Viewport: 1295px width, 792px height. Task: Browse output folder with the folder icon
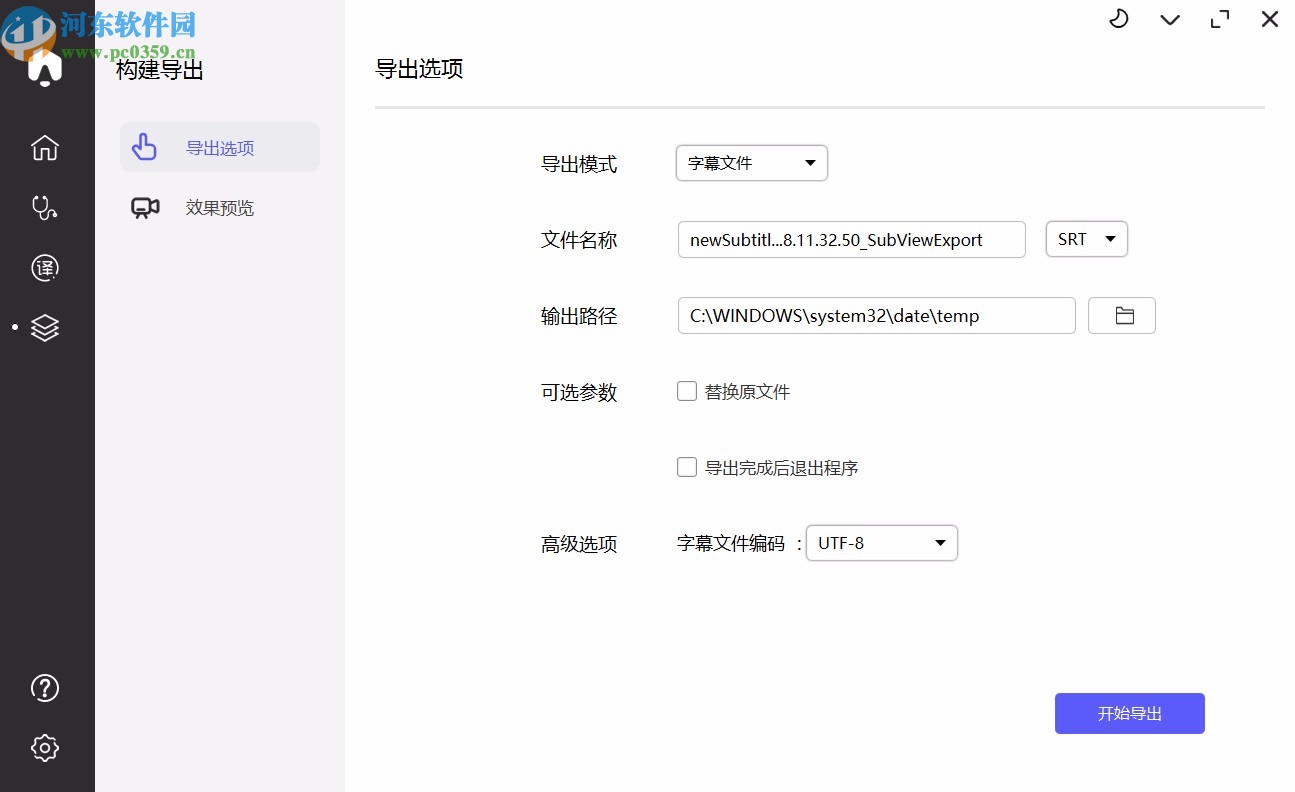[x=1122, y=316]
